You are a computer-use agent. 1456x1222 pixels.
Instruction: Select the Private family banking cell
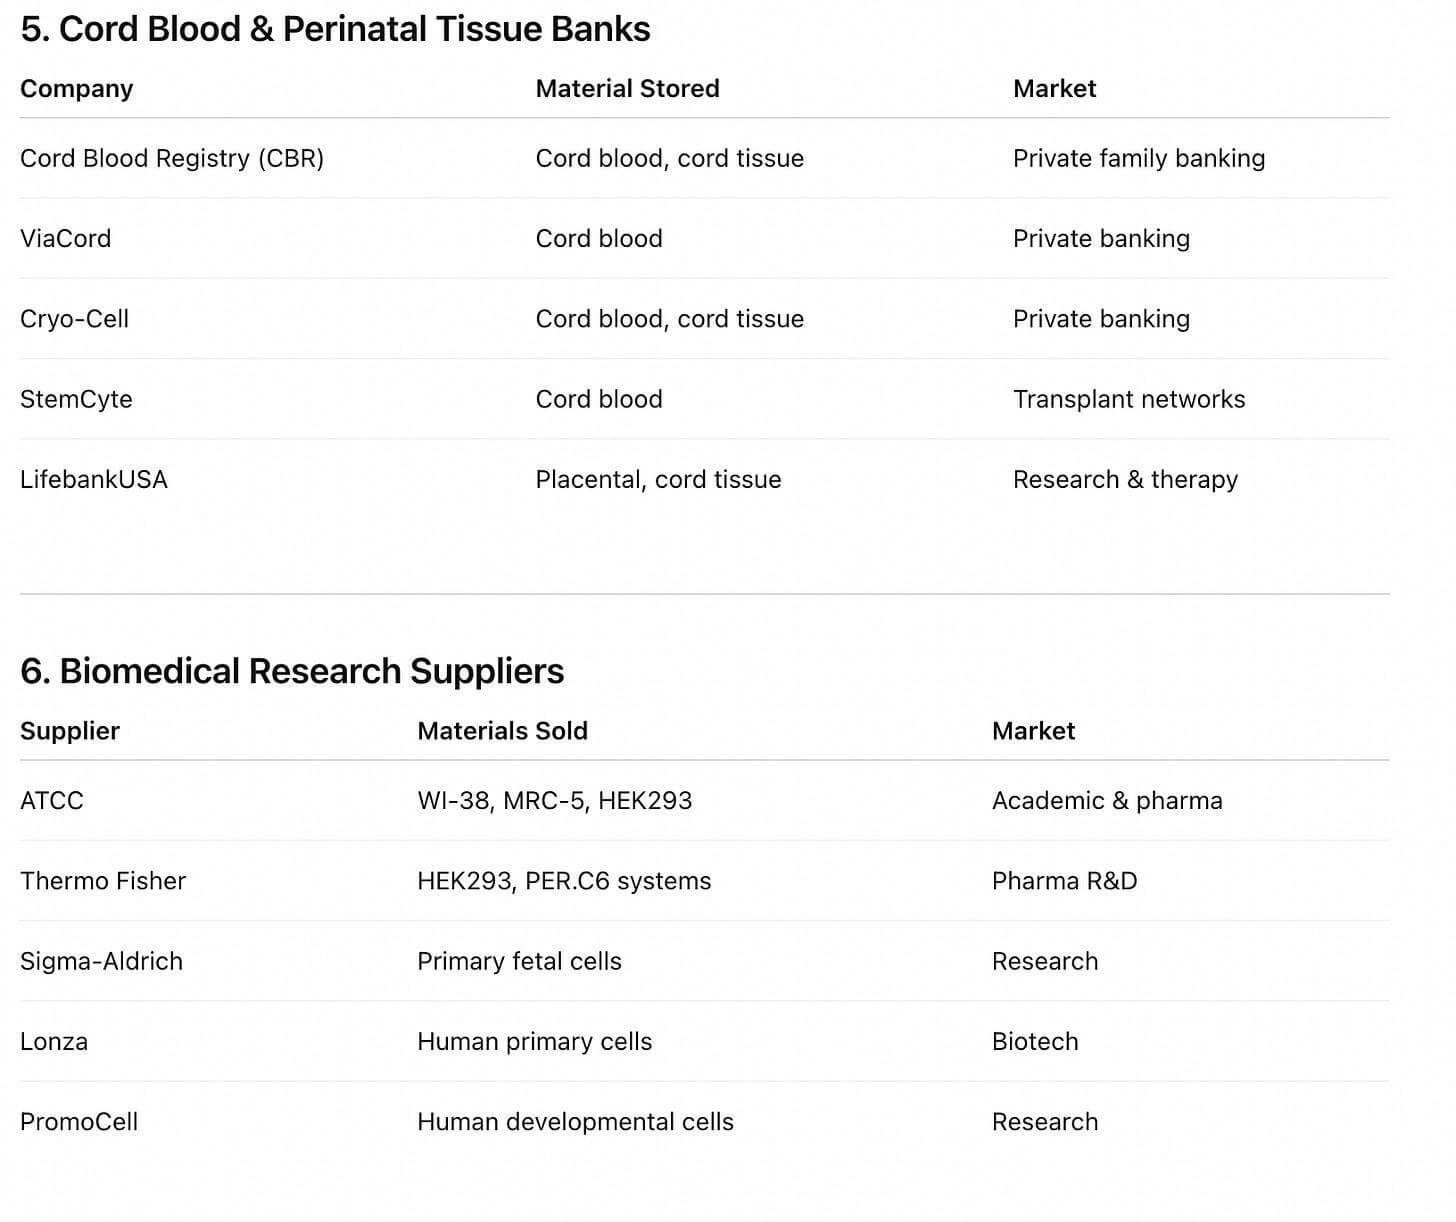coord(1139,158)
